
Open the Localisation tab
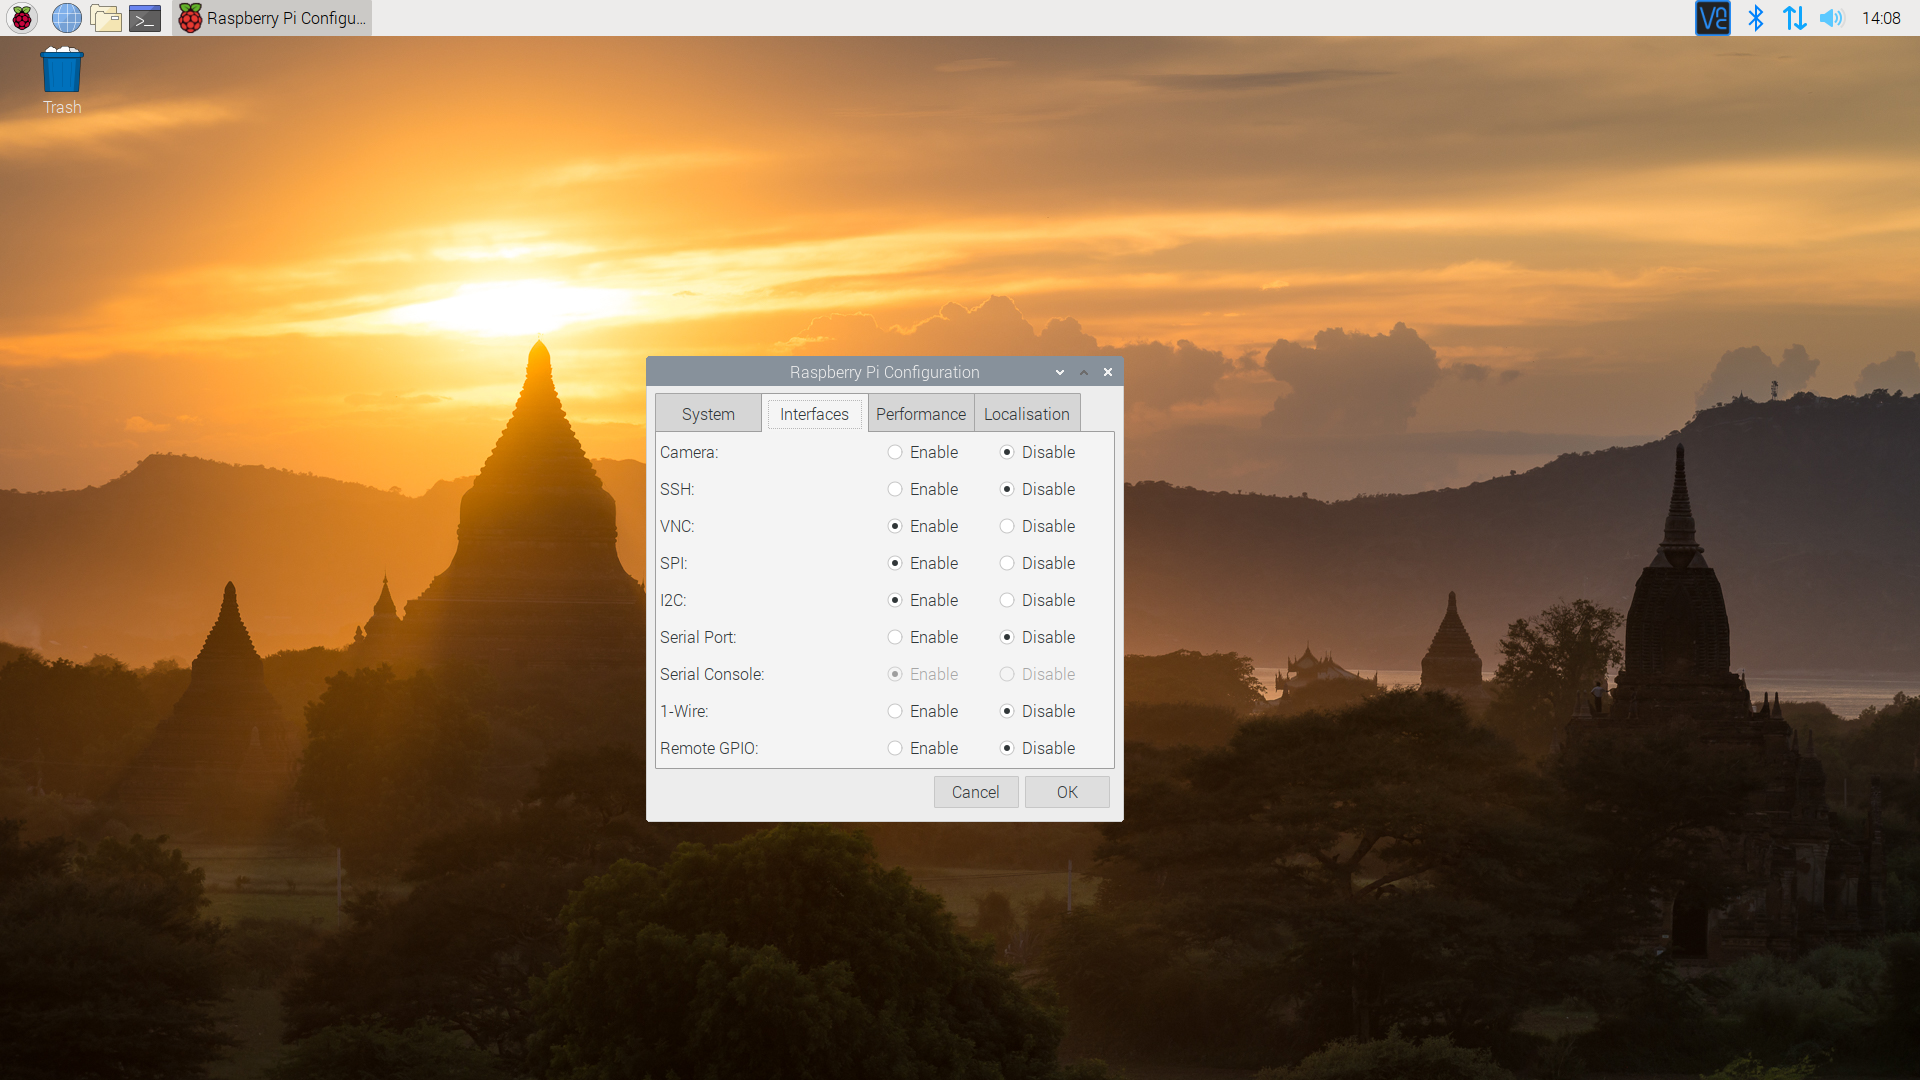pyautogui.click(x=1026, y=414)
